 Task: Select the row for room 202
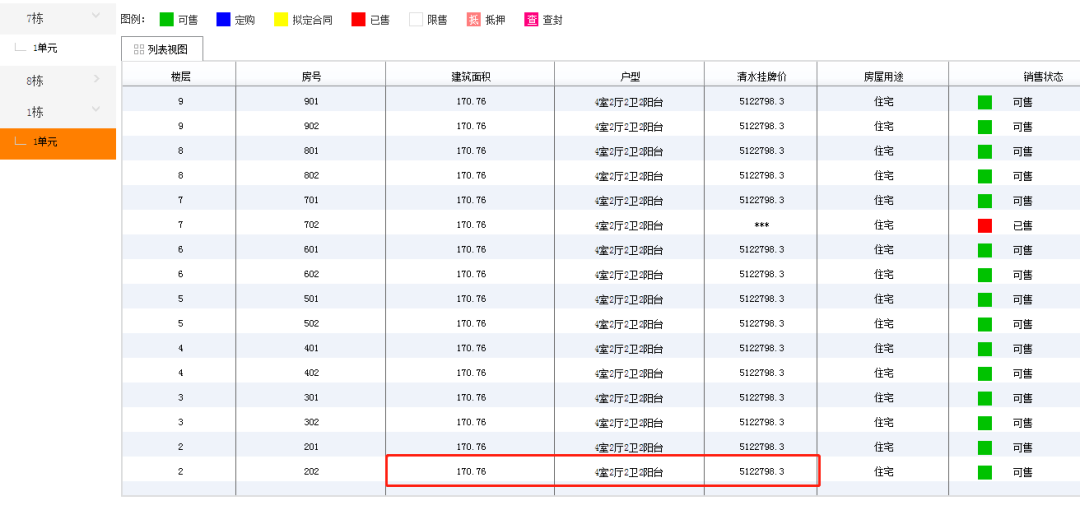coord(601,472)
